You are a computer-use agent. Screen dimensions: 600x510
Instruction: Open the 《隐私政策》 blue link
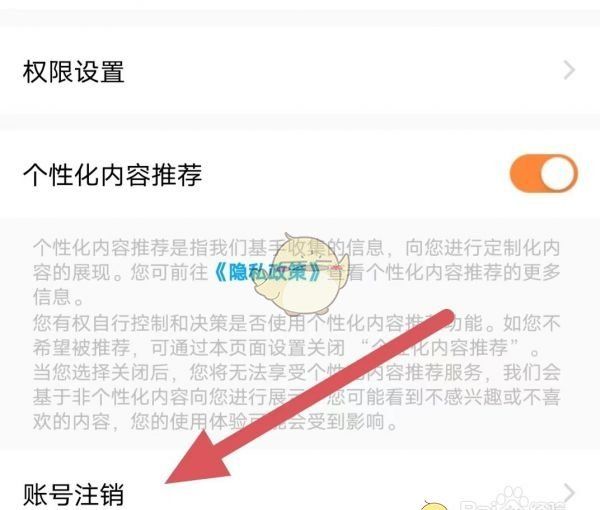click(267, 272)
